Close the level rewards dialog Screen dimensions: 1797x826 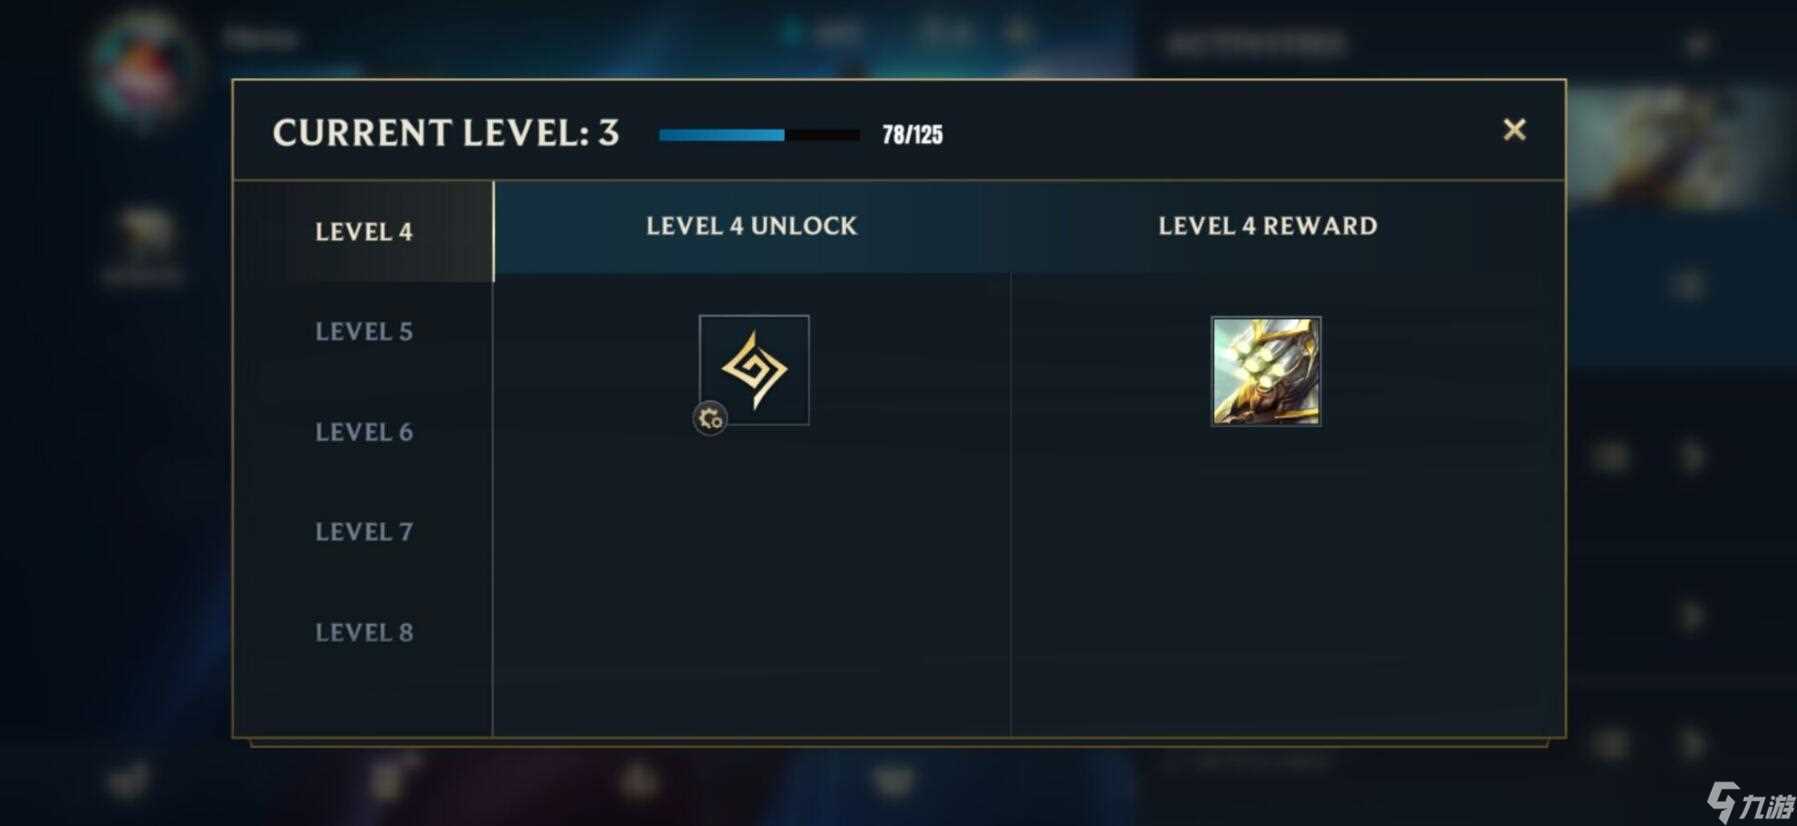point(1514,129)
